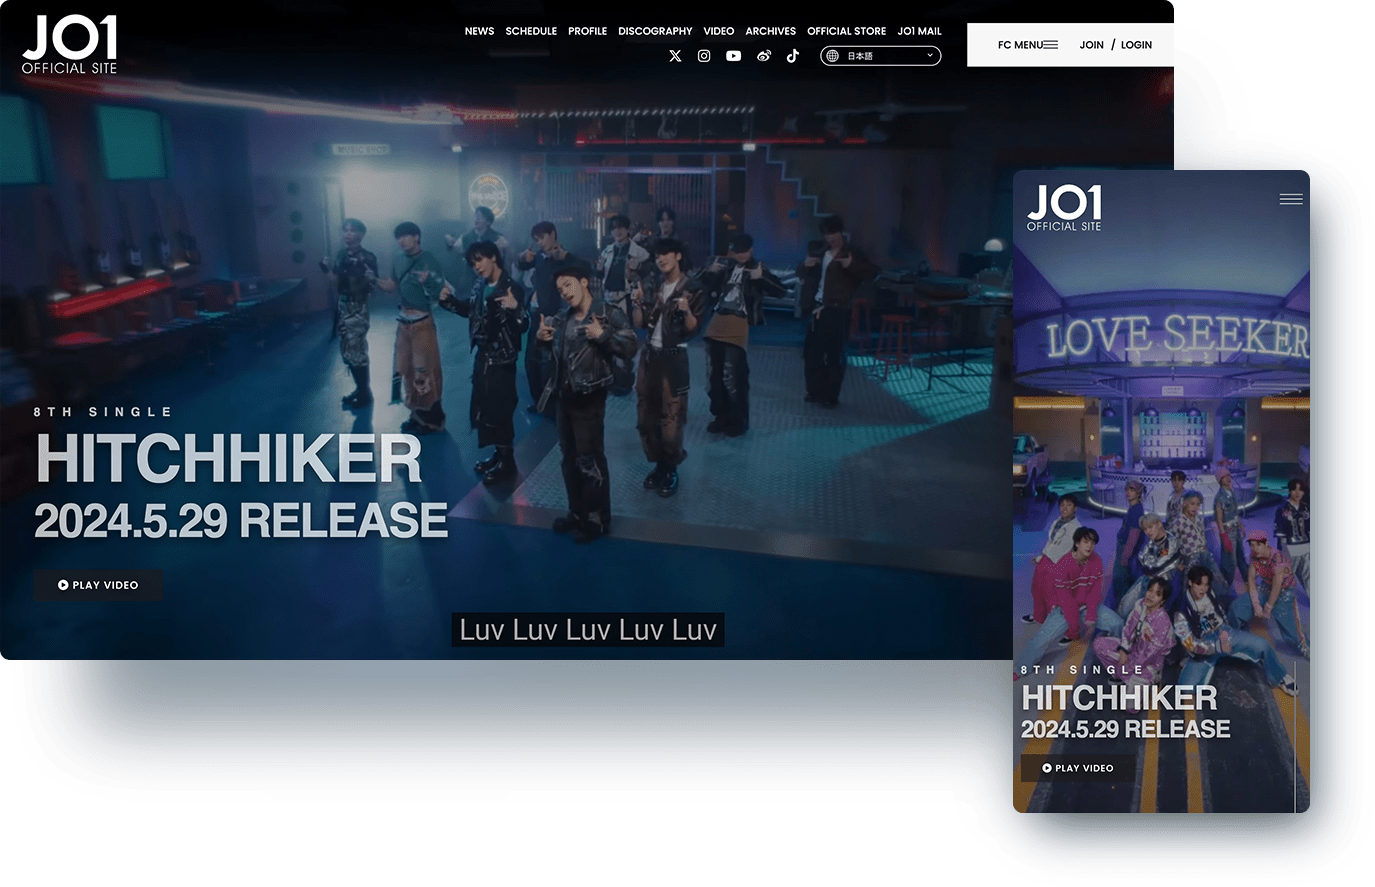The width and height of the screenshot is (1375, 887).
Task: Open the JO1 MAIL menu item
Action: click(x=920, y=31)
